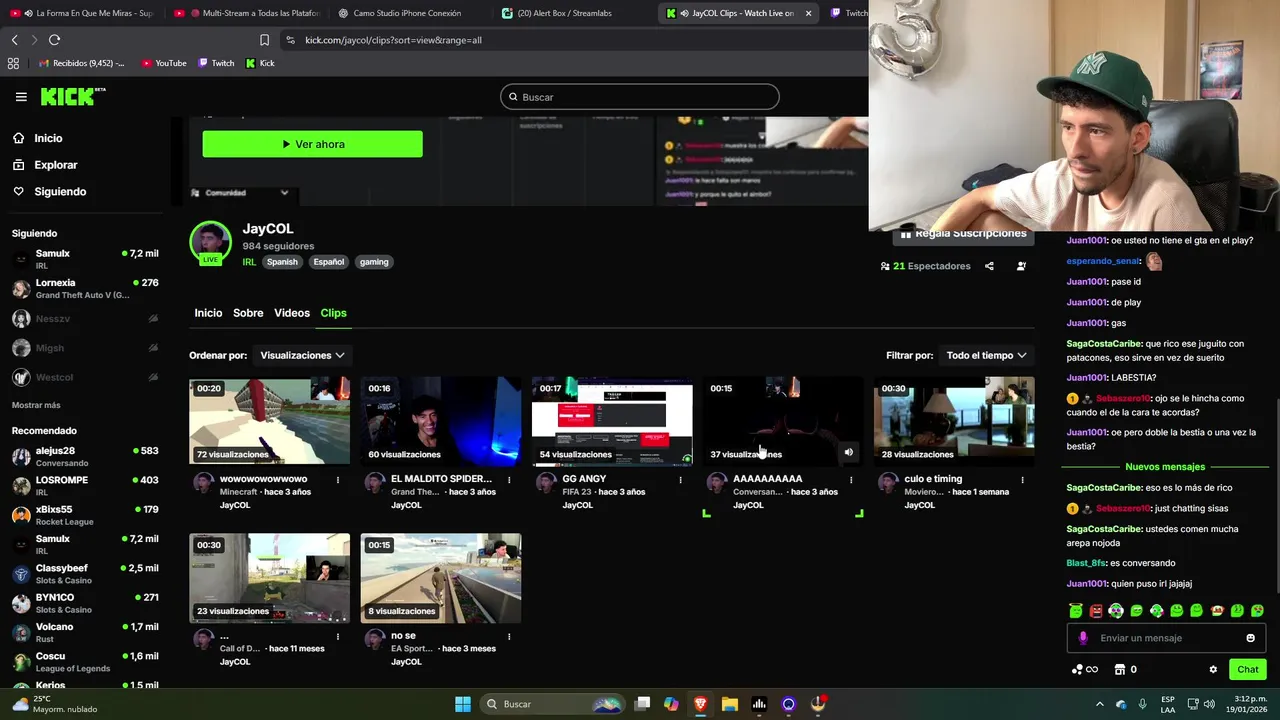Image resolution: width=1280 pixels, height=720 pixels.
Task: Insert the headphones green emote
Action: tap(1116, 610)
